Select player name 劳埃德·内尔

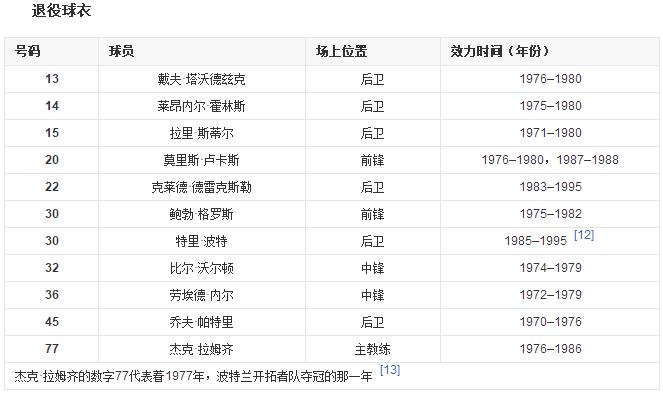[201, 295]
